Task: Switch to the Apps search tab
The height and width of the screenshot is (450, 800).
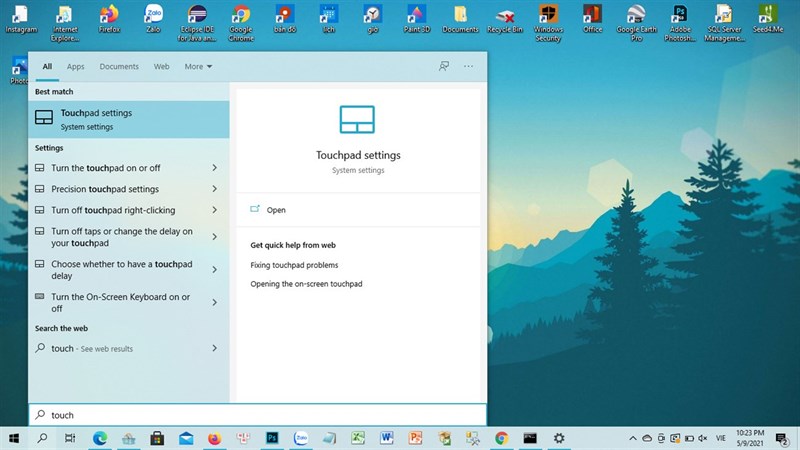Action: (76, 67)
